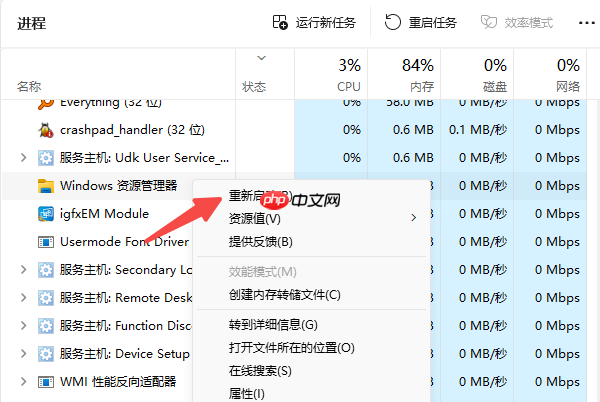Expand the 服务主机: Secondary Logon row
This screenshot has height=402, width=600.
(x=23, y=269)
